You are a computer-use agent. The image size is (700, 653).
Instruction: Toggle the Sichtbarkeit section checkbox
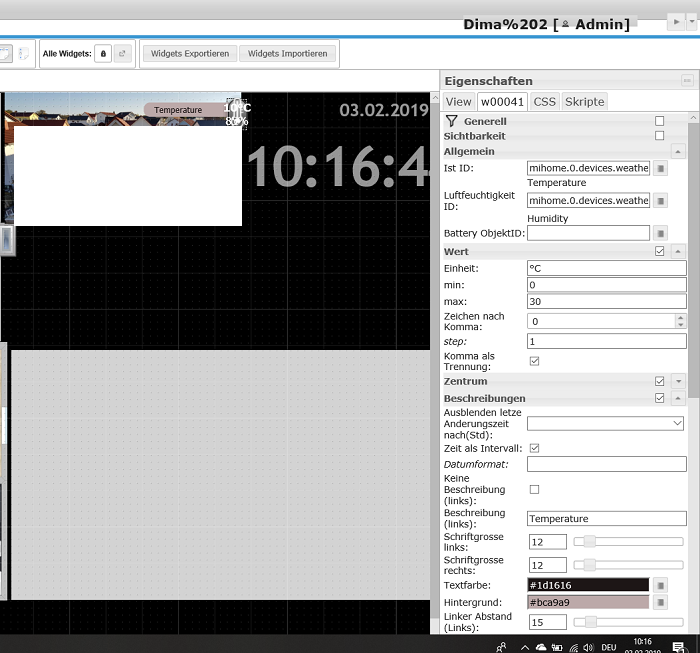(659, 136)
